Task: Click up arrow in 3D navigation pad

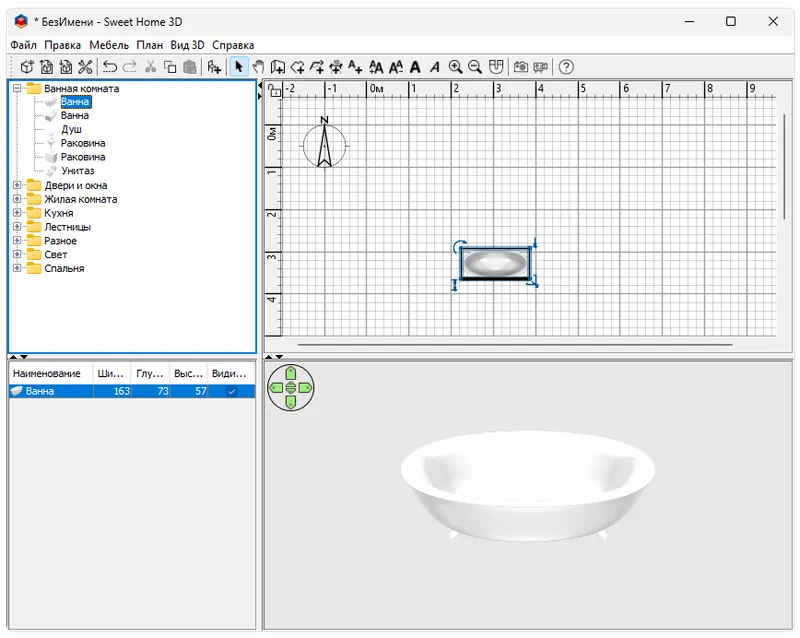Action: pos(290,373)
